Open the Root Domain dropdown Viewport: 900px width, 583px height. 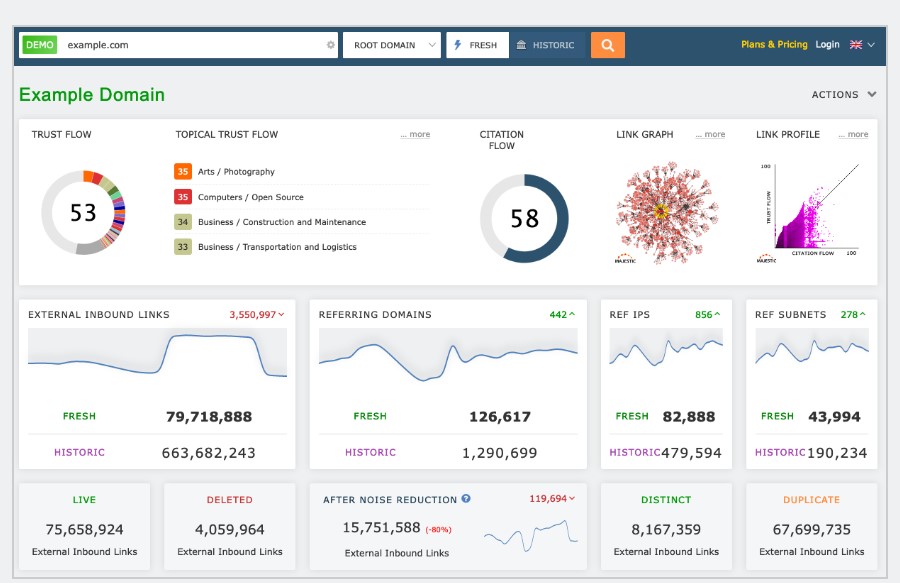[391, 45]
